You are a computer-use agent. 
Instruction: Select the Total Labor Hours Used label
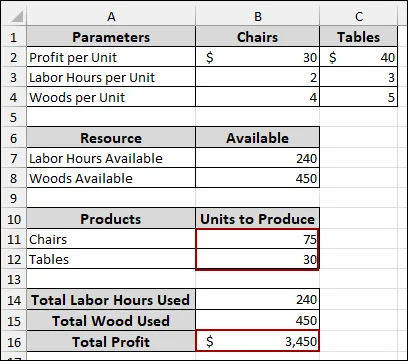pos(111,300)
